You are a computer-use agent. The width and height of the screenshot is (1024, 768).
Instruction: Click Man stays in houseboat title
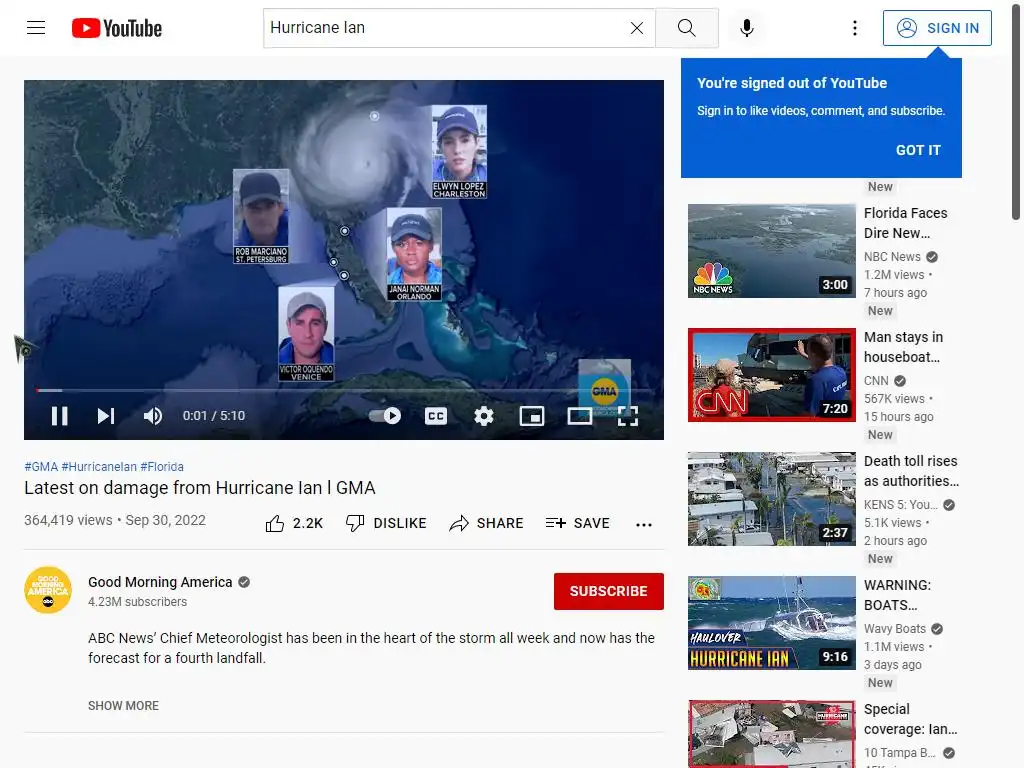(903, 347)
